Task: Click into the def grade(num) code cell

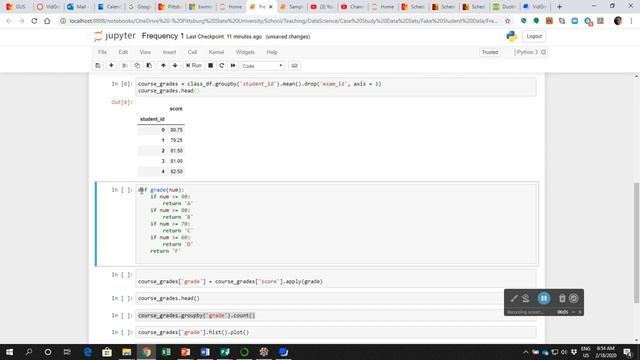Action: (x=336, y=224)
